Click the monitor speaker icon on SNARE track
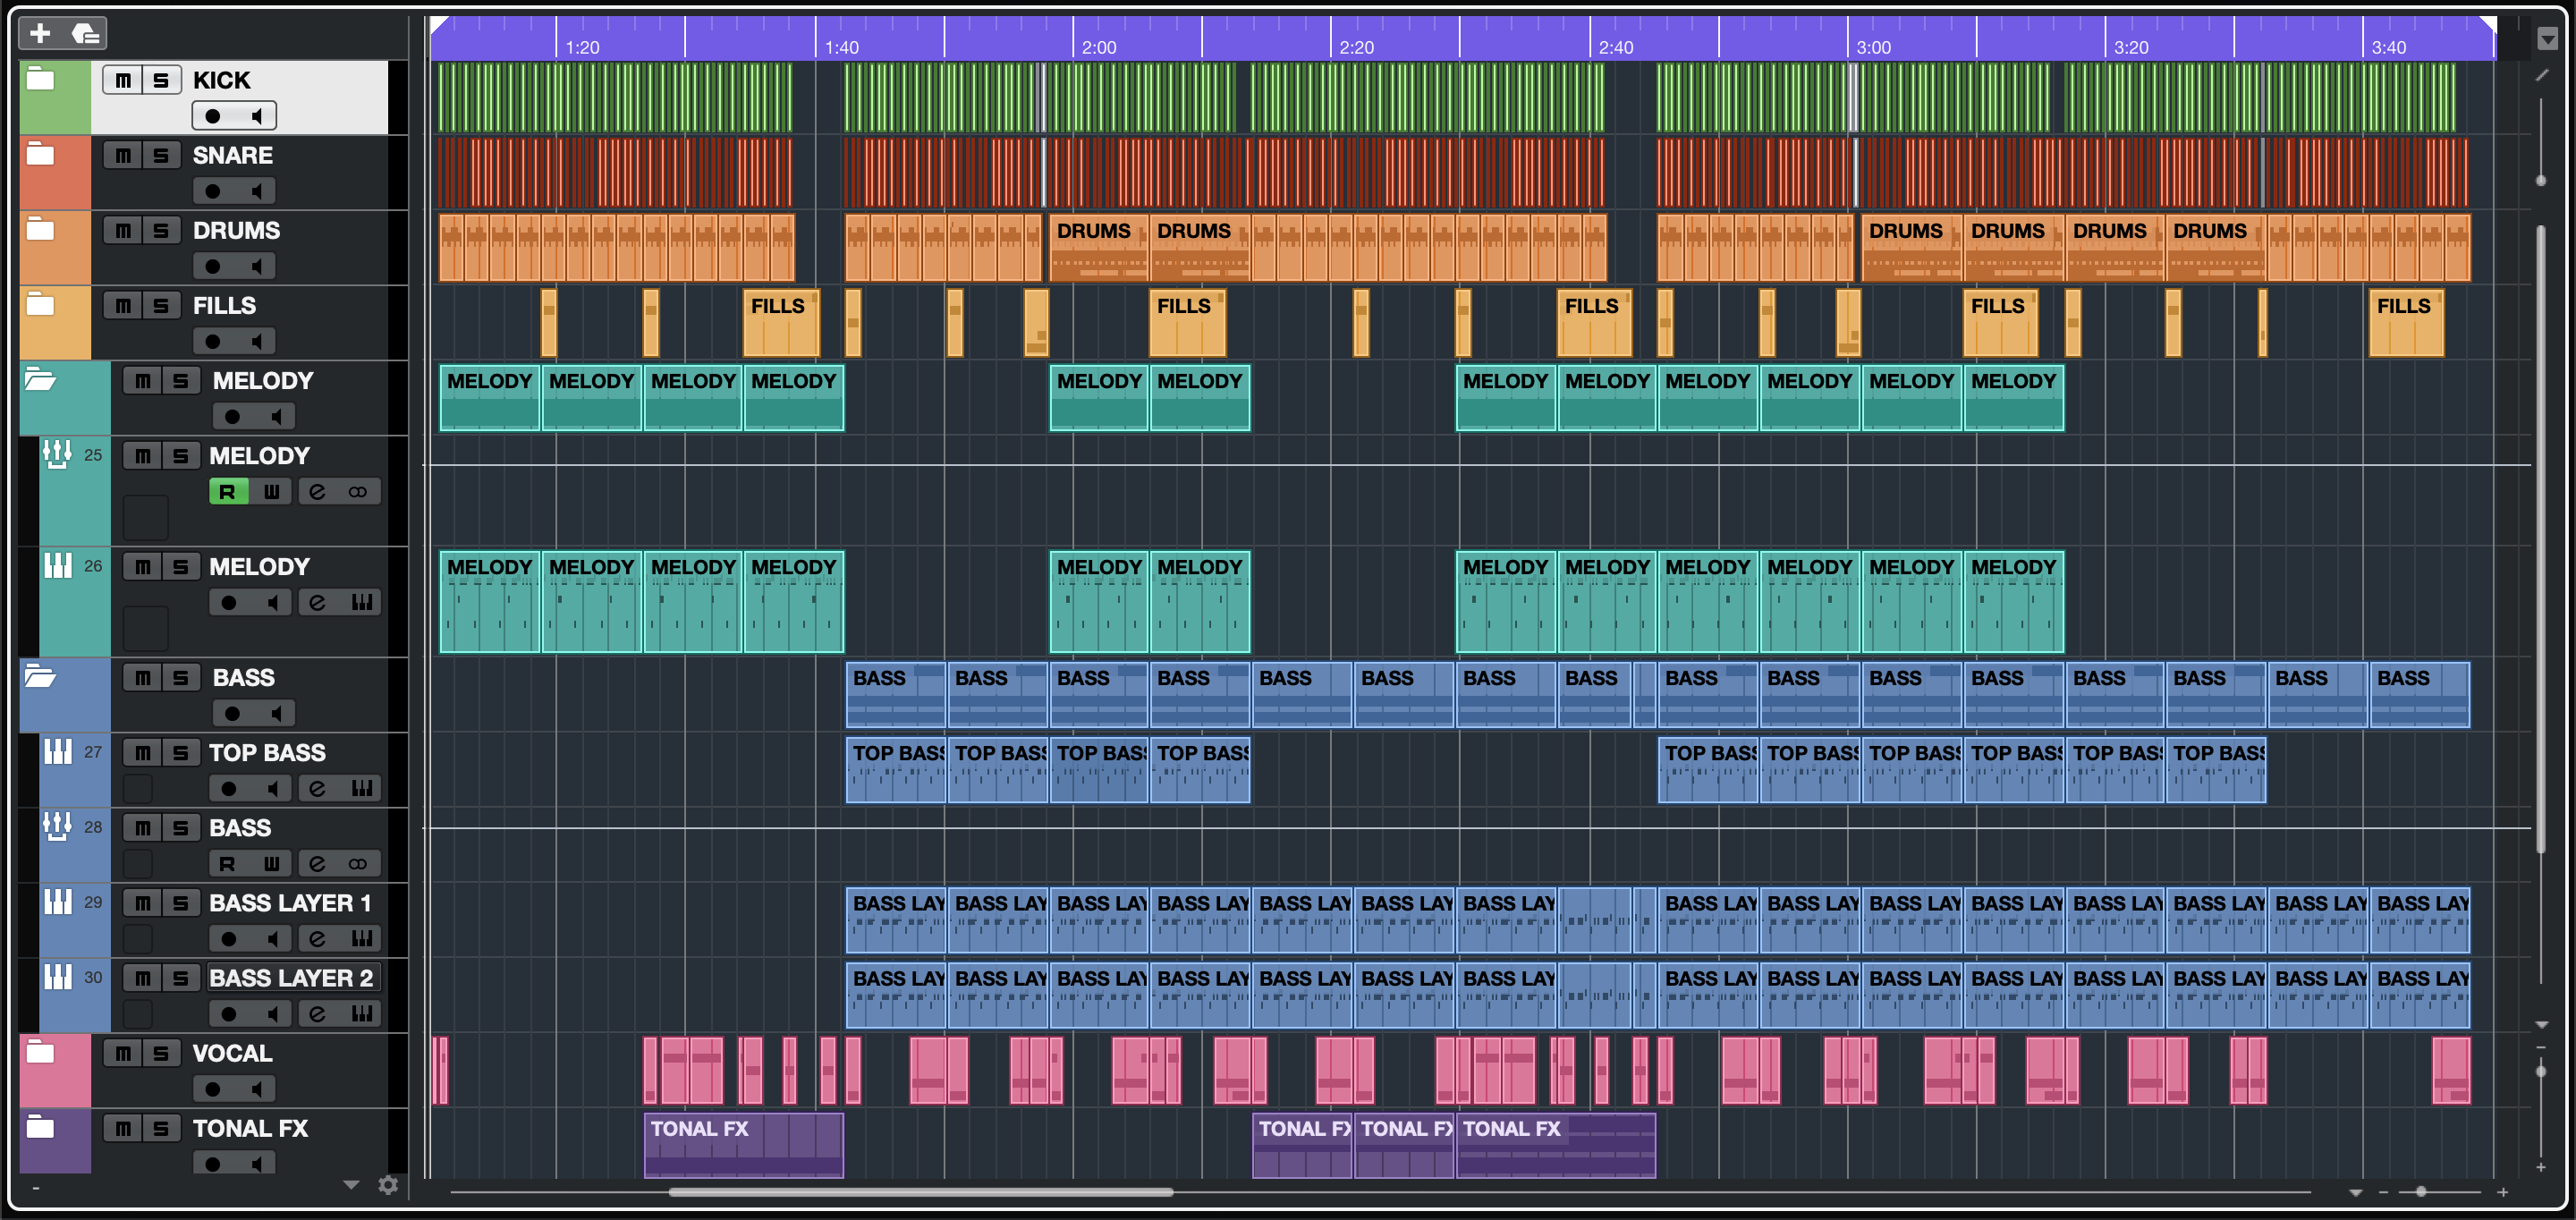The width and height of the screenshot is (2576, 1220). [257, 191]
